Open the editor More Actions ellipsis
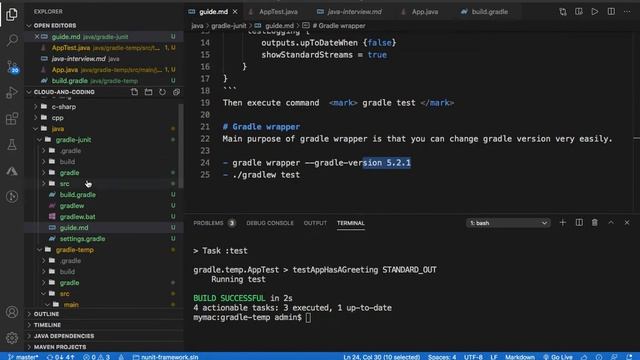 pos(627,12)
